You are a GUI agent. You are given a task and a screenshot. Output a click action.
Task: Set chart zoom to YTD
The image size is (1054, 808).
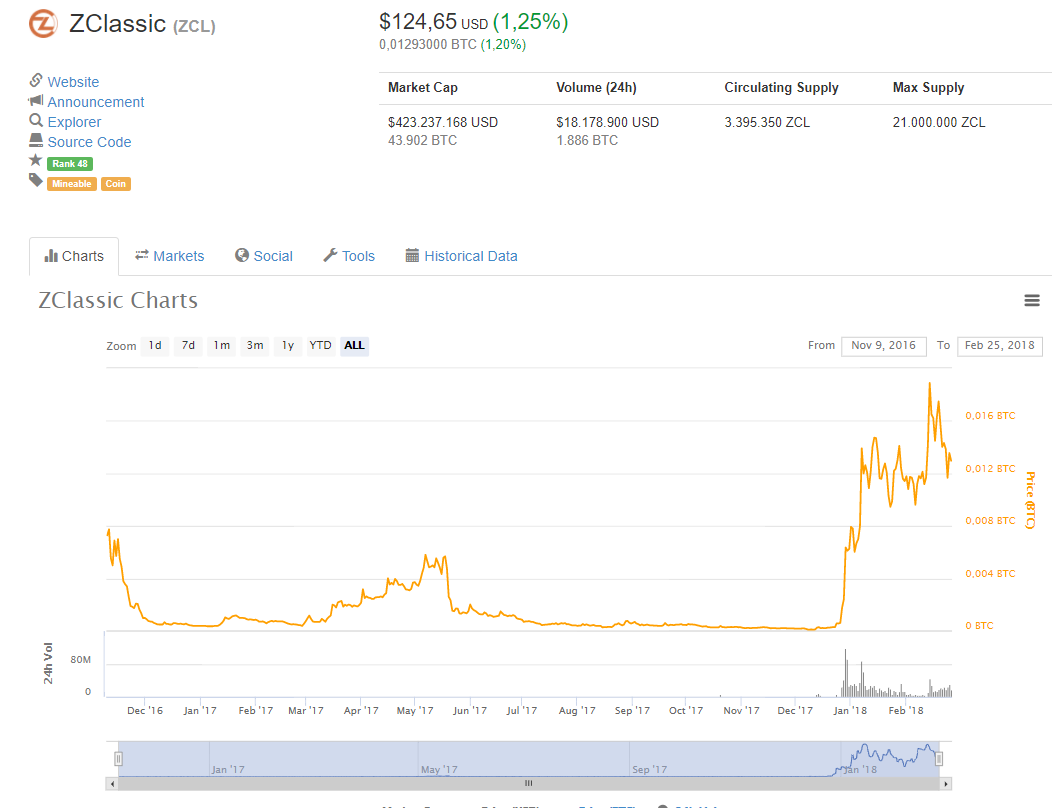[321, 346]
